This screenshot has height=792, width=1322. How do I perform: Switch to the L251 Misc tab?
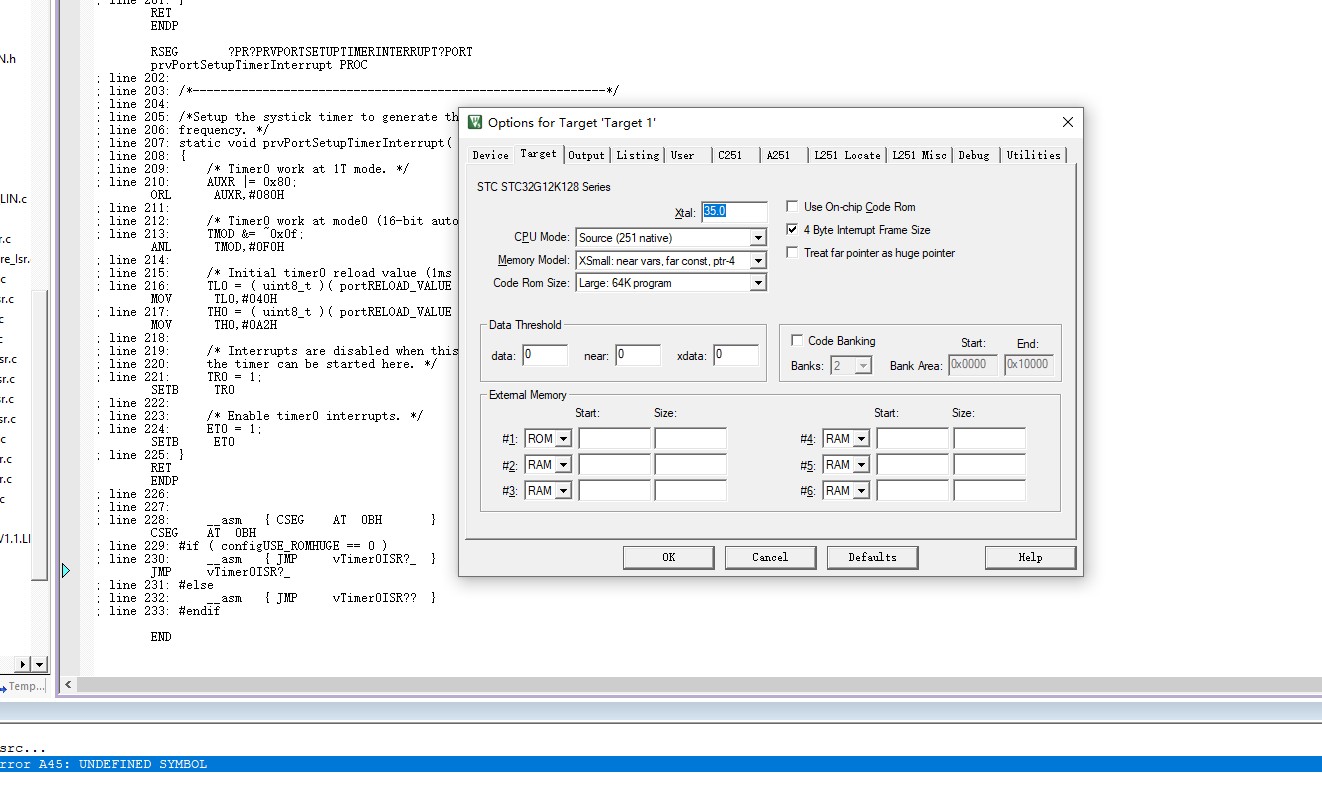(x=919, y=155)
